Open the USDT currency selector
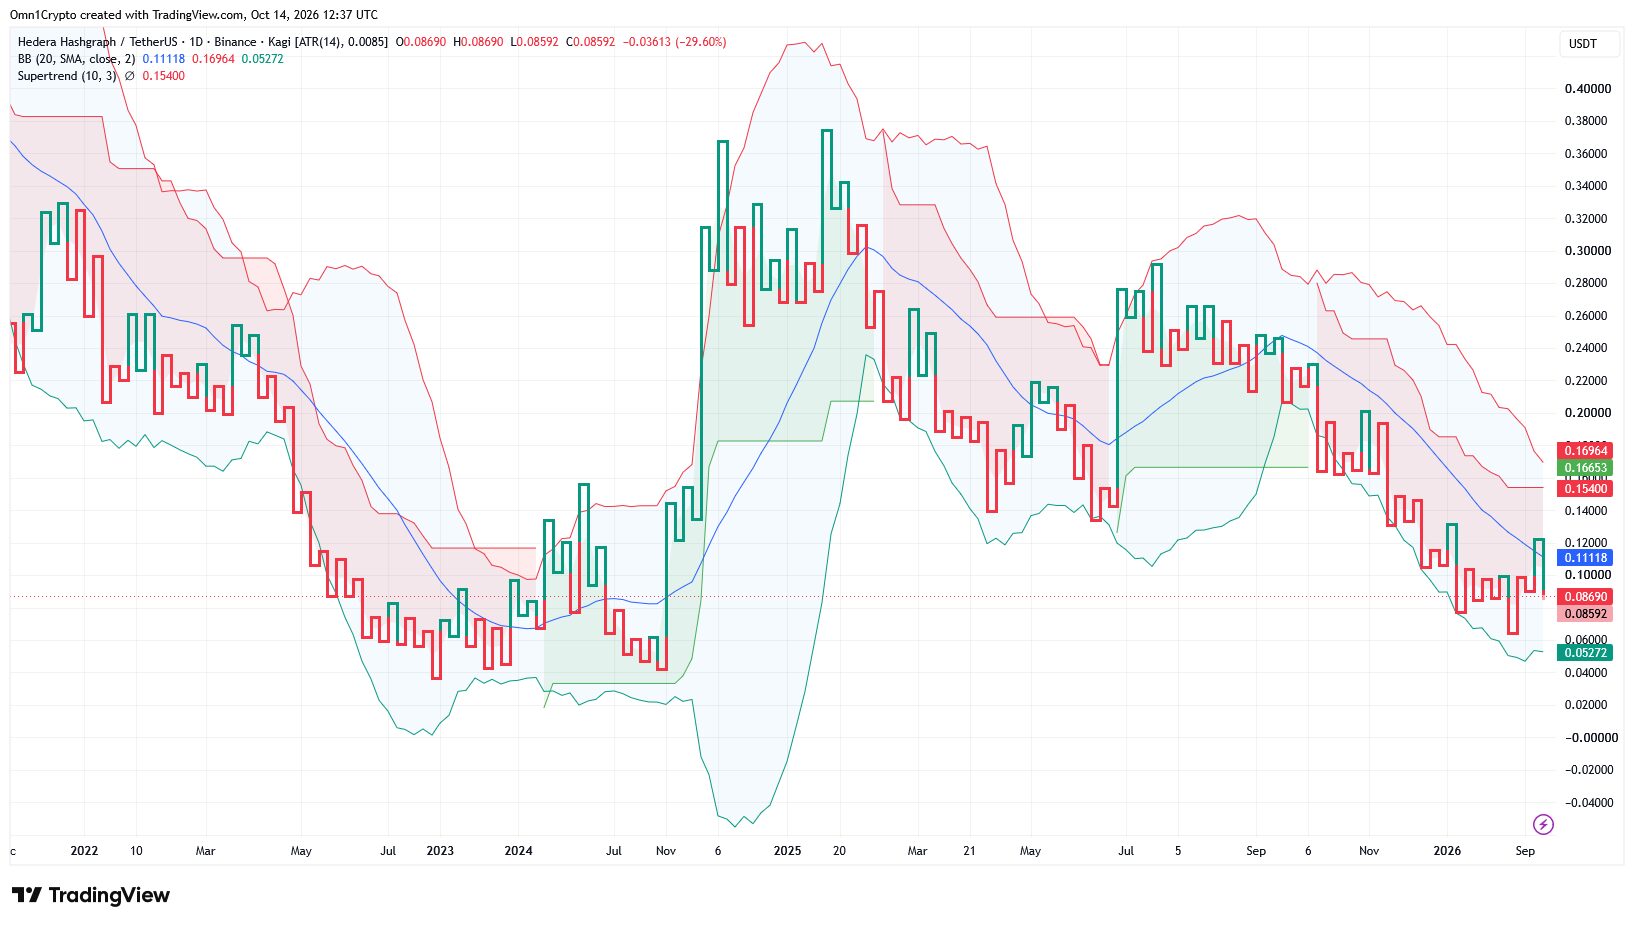This screenshot has width=1634, height=925. coord(1589,44)
